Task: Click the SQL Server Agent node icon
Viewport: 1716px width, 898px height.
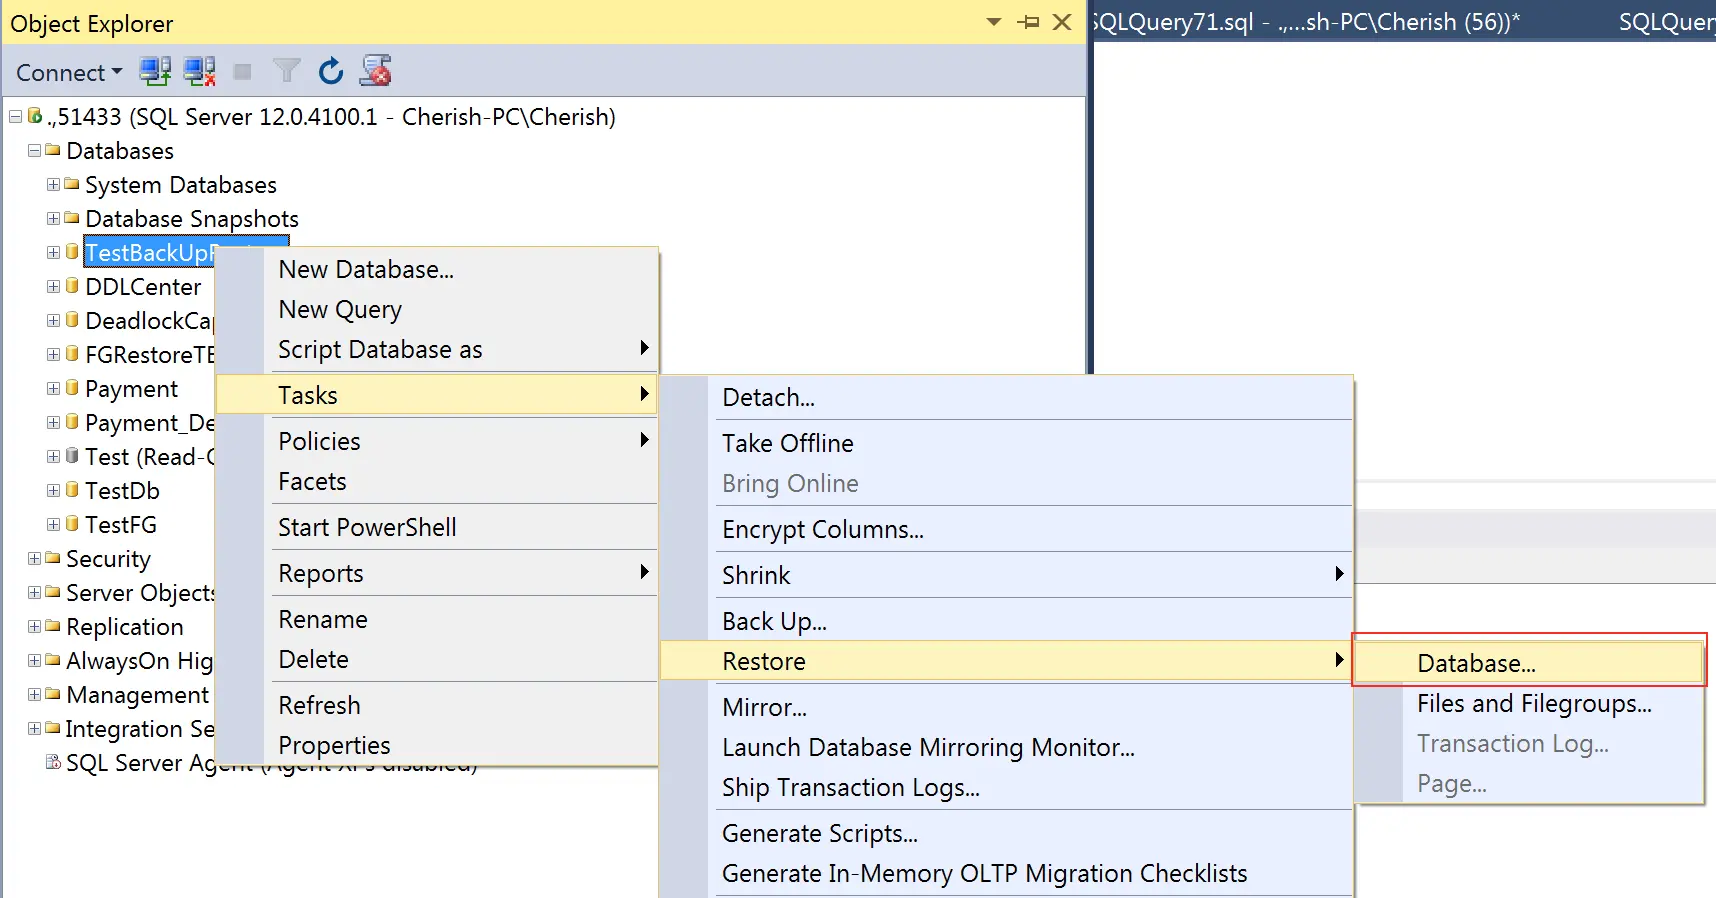Action: point(53,762)
